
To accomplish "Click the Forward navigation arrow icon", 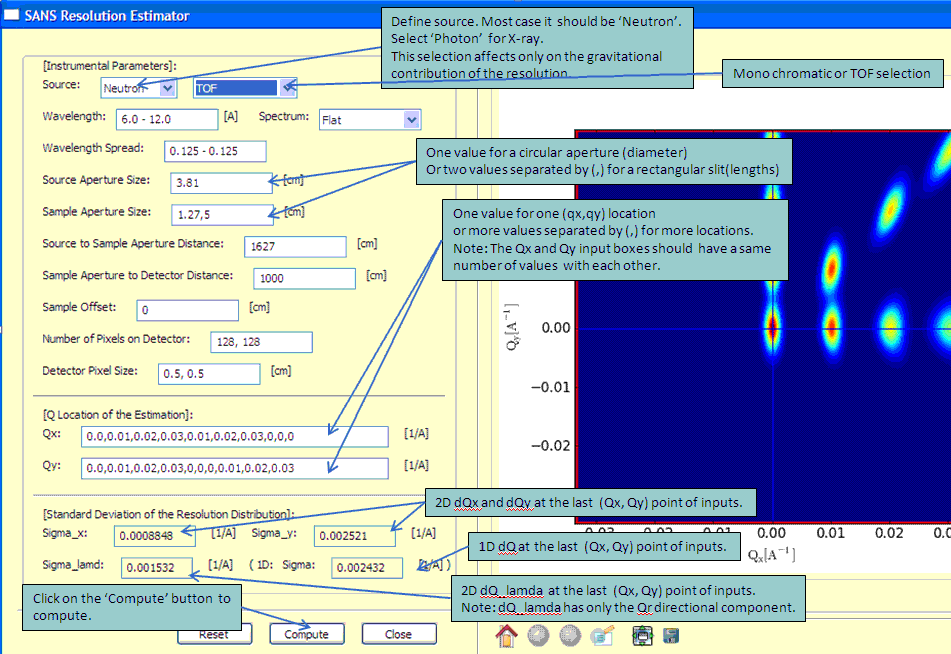I will 568,635.
